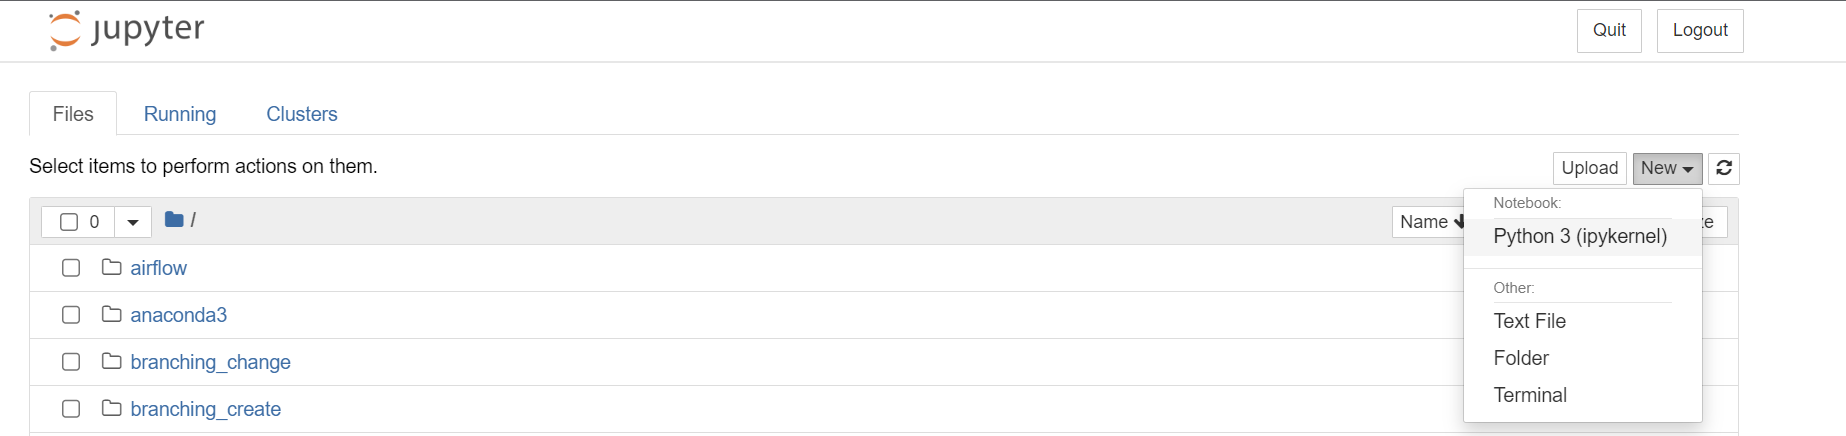Image resolution: width=1846 pixels, height=436 pixels.
Task: Create a Python 3 (ipykernel) notebook
Action: point(1580,237)
